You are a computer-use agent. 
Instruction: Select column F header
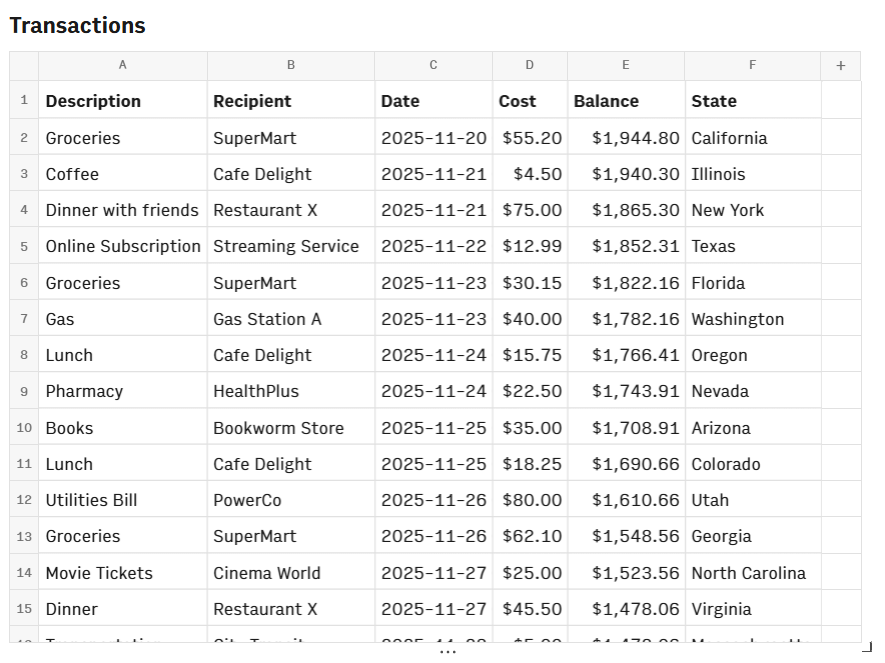(752, 66)
